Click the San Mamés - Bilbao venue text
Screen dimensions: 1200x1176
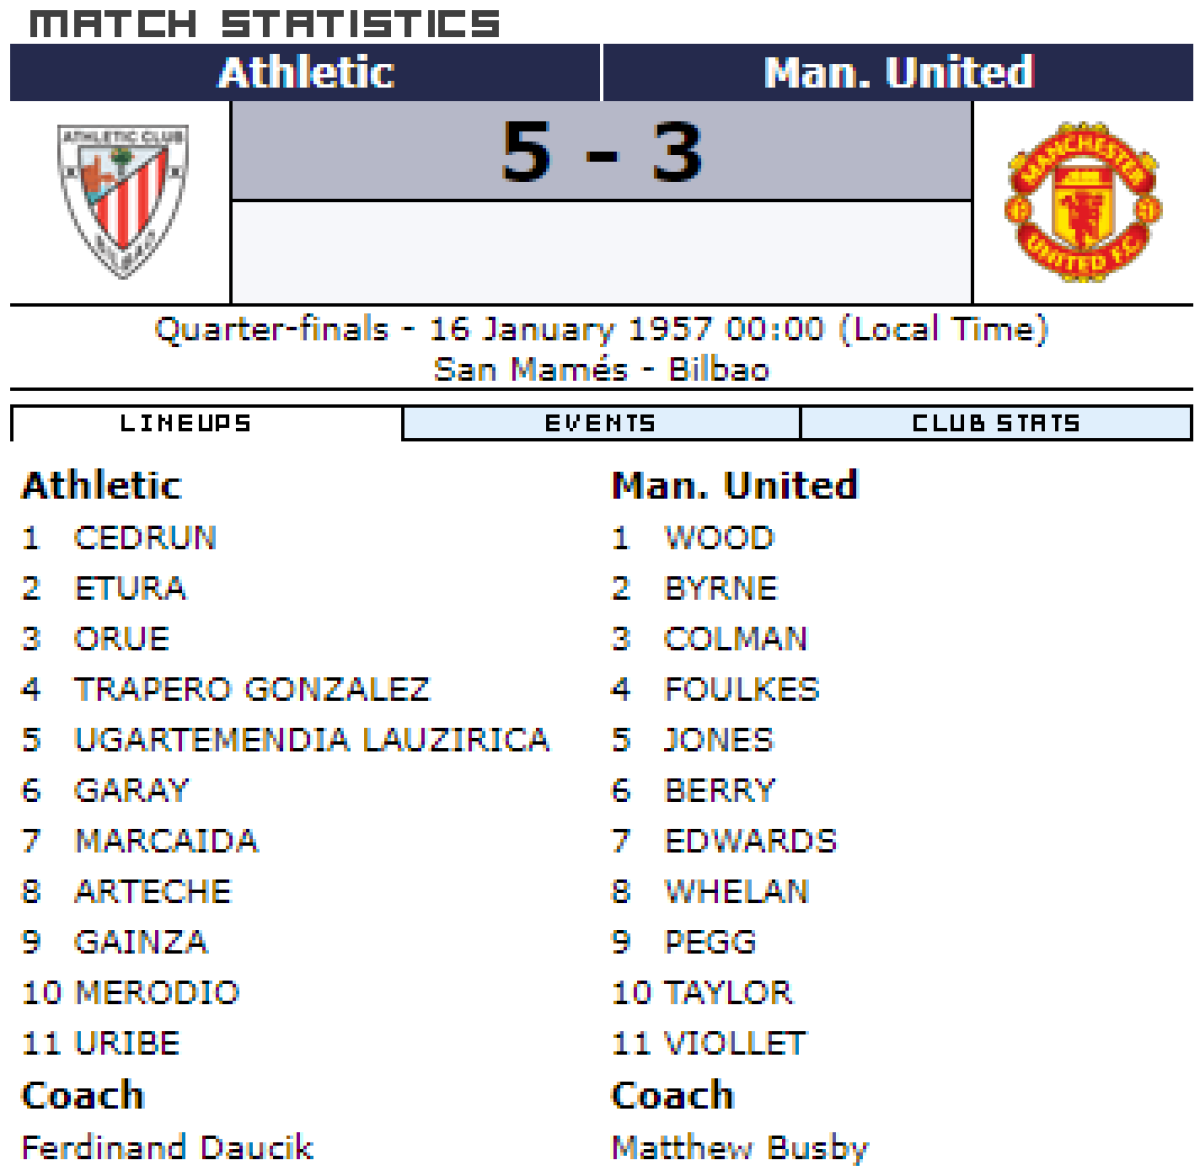pyautogui.click(x=601, y=369)
